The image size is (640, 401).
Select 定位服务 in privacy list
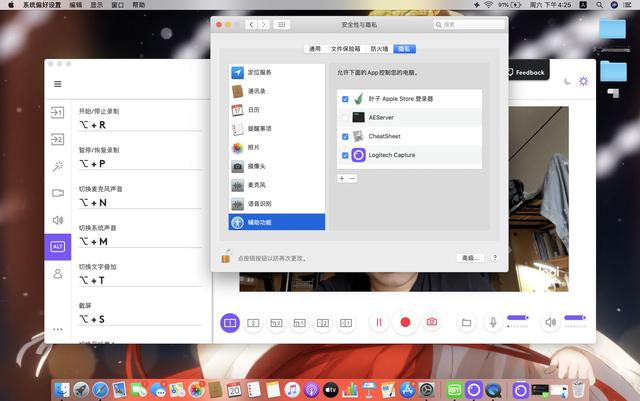tap(277, 72)
